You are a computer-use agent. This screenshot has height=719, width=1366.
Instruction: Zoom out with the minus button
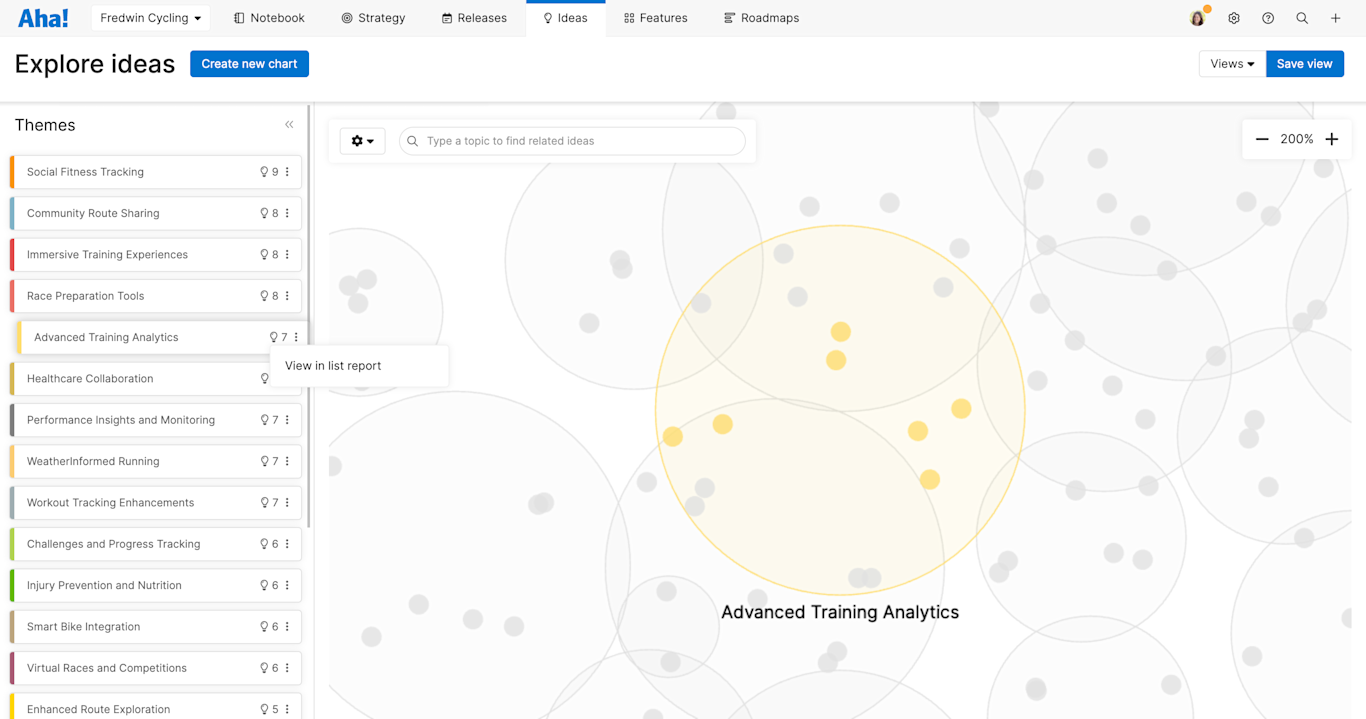pyautogui.click(x=1262, y=140)
